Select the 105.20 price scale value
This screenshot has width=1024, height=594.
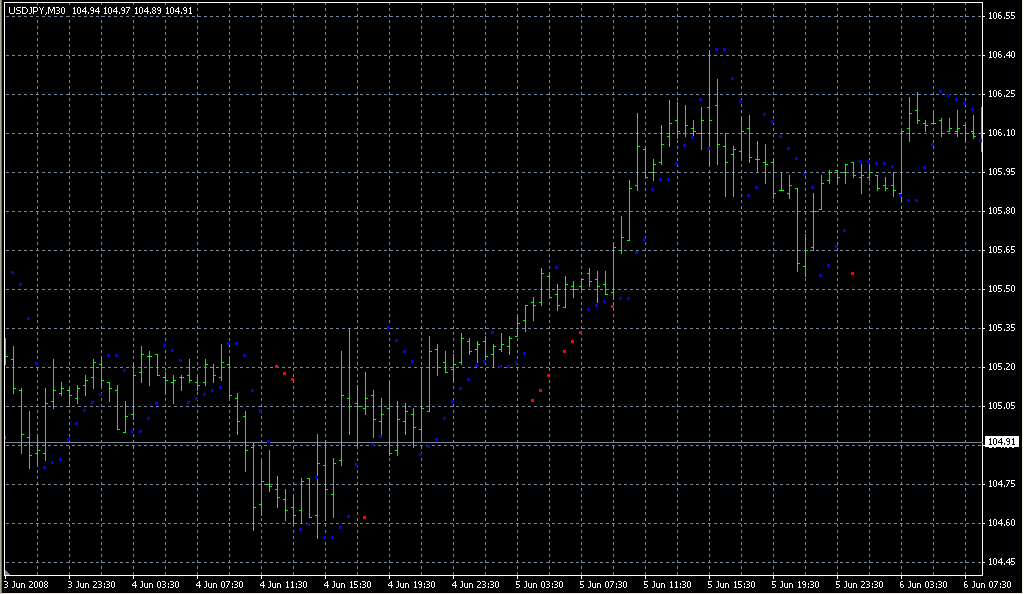(x=1001, y=367)
